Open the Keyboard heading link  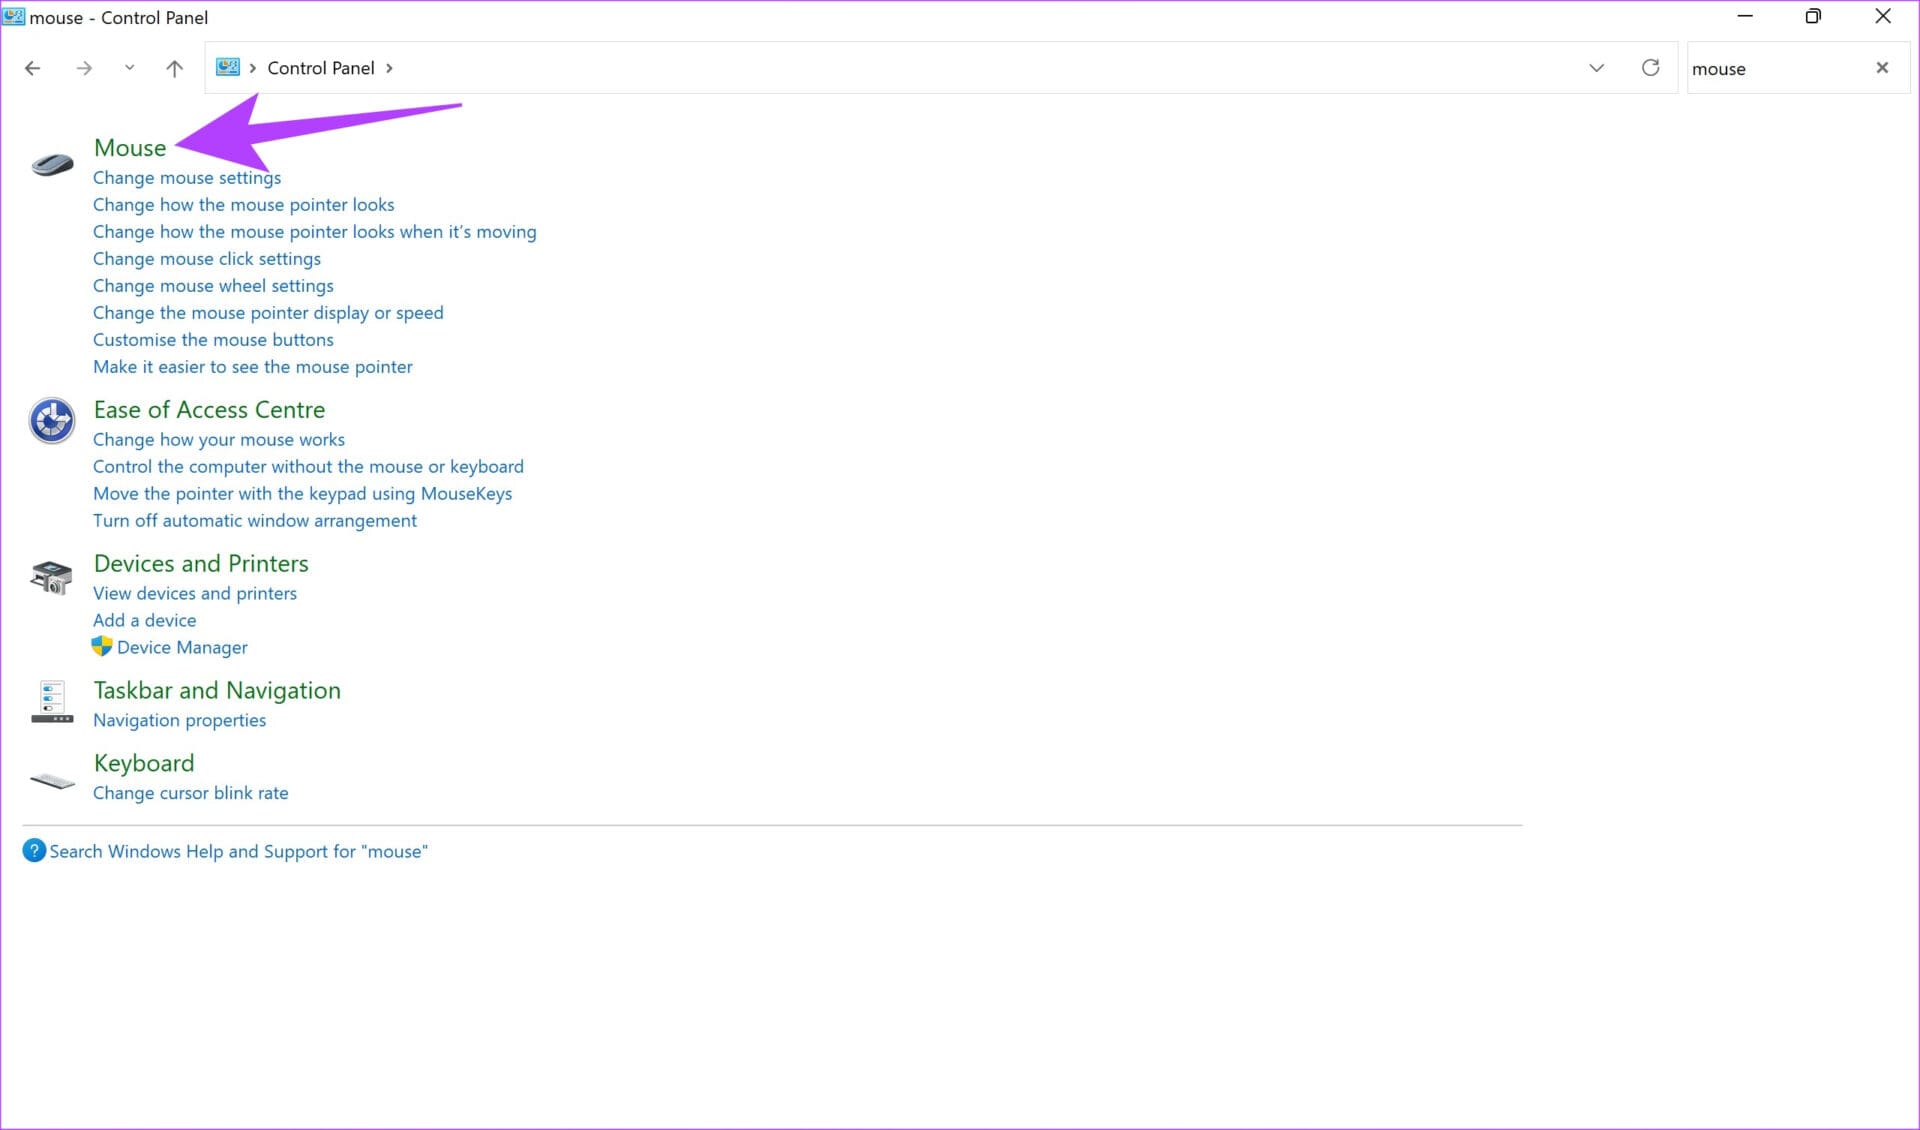[x=144, y=764]
